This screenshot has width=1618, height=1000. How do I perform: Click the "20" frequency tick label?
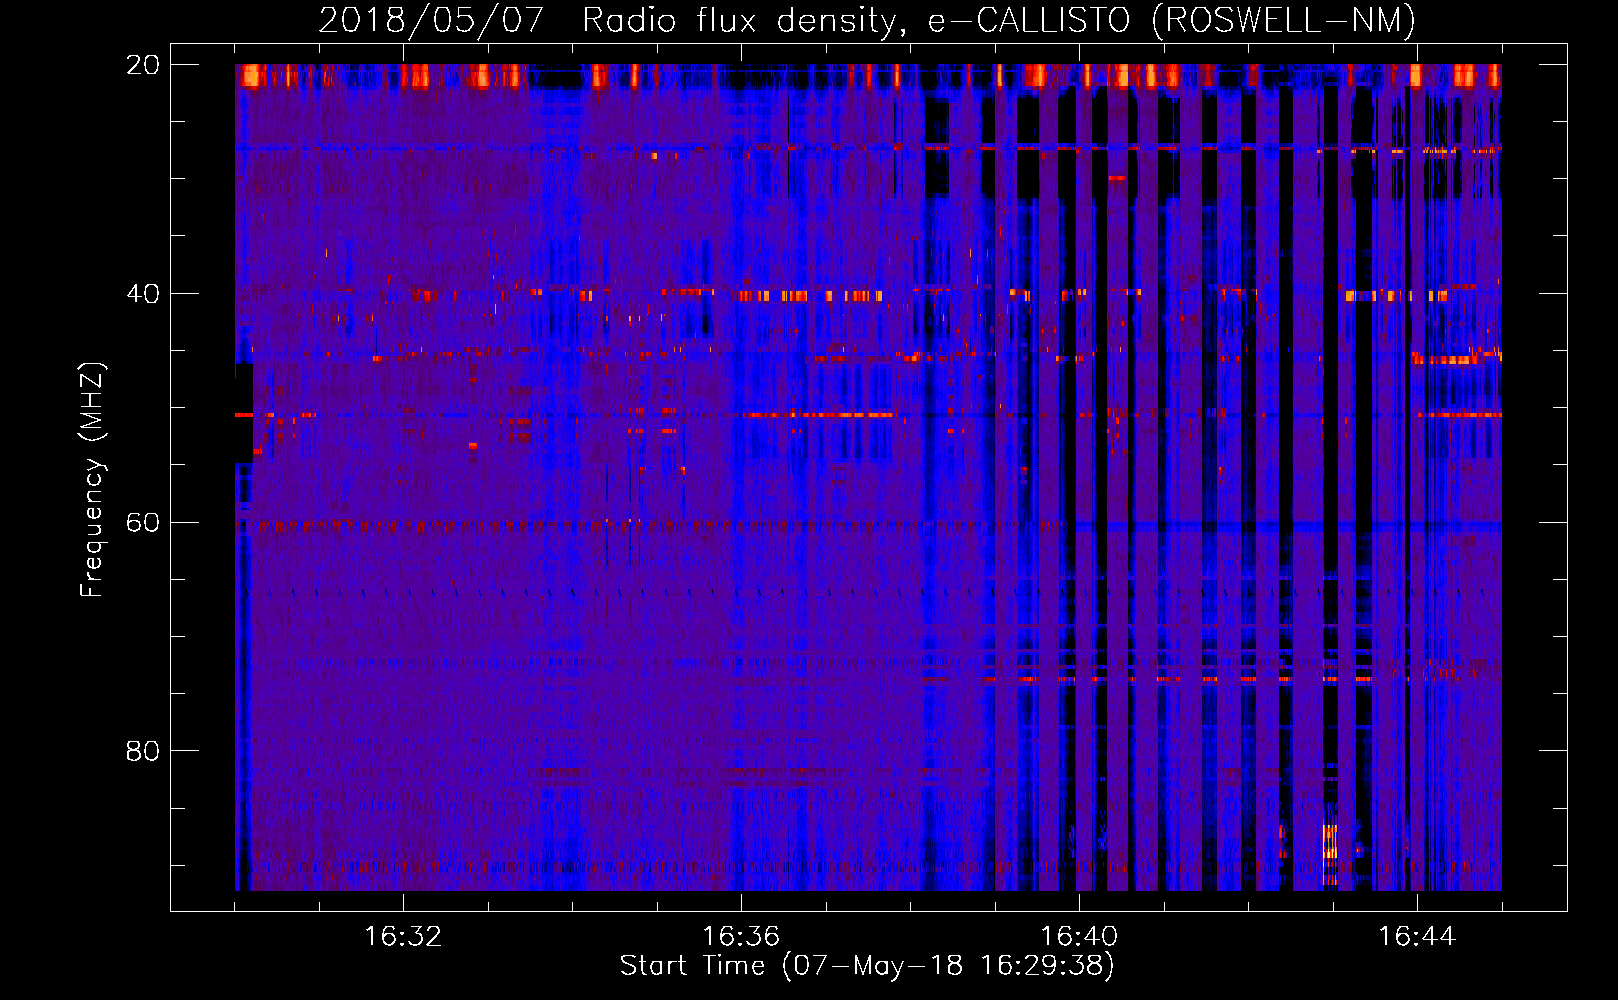point(143,65)
